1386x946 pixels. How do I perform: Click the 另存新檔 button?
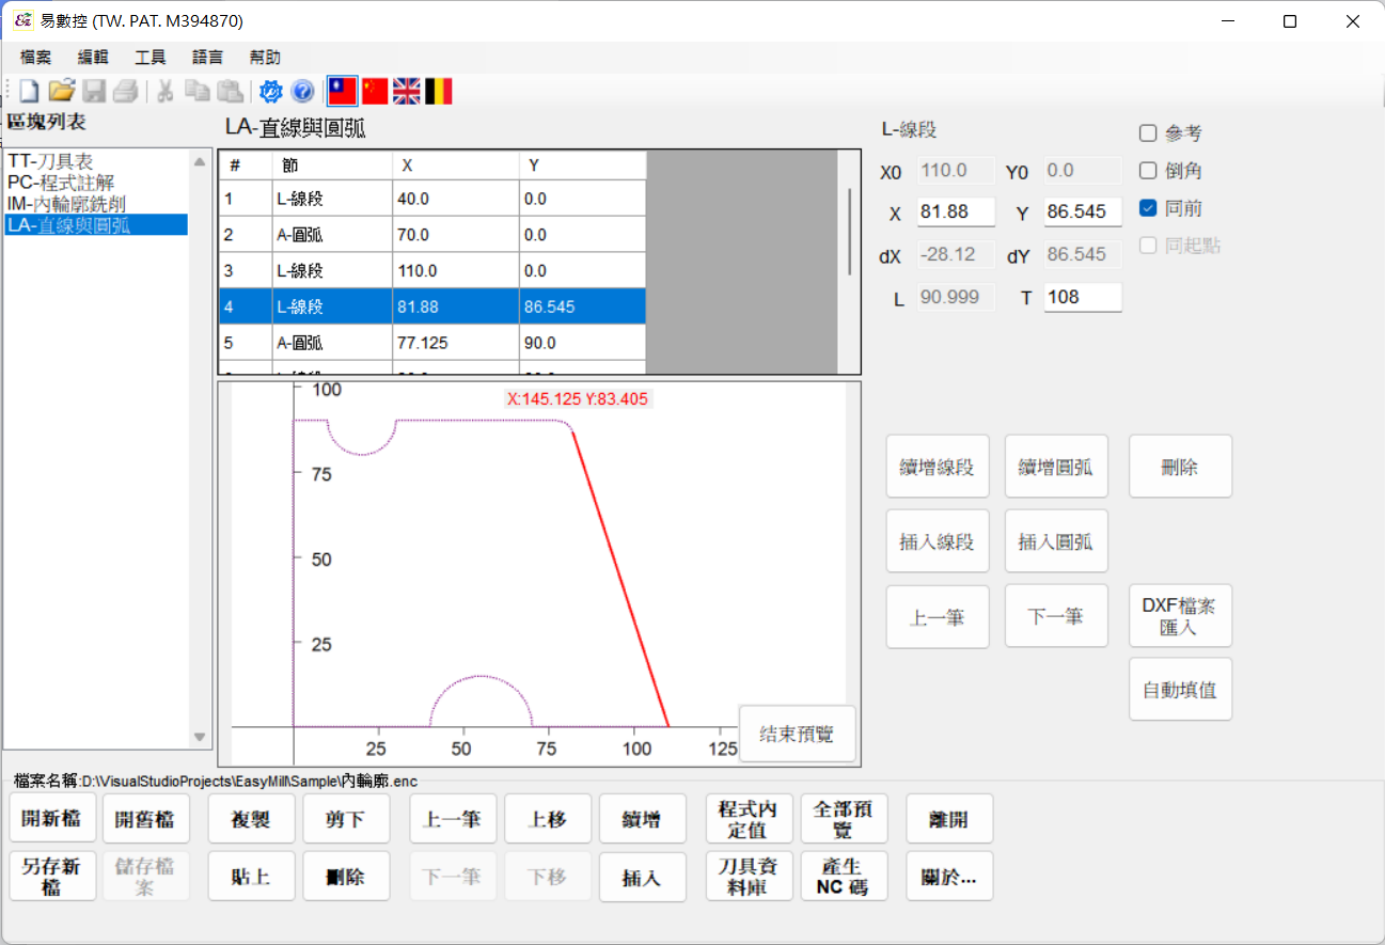point(52,876)
